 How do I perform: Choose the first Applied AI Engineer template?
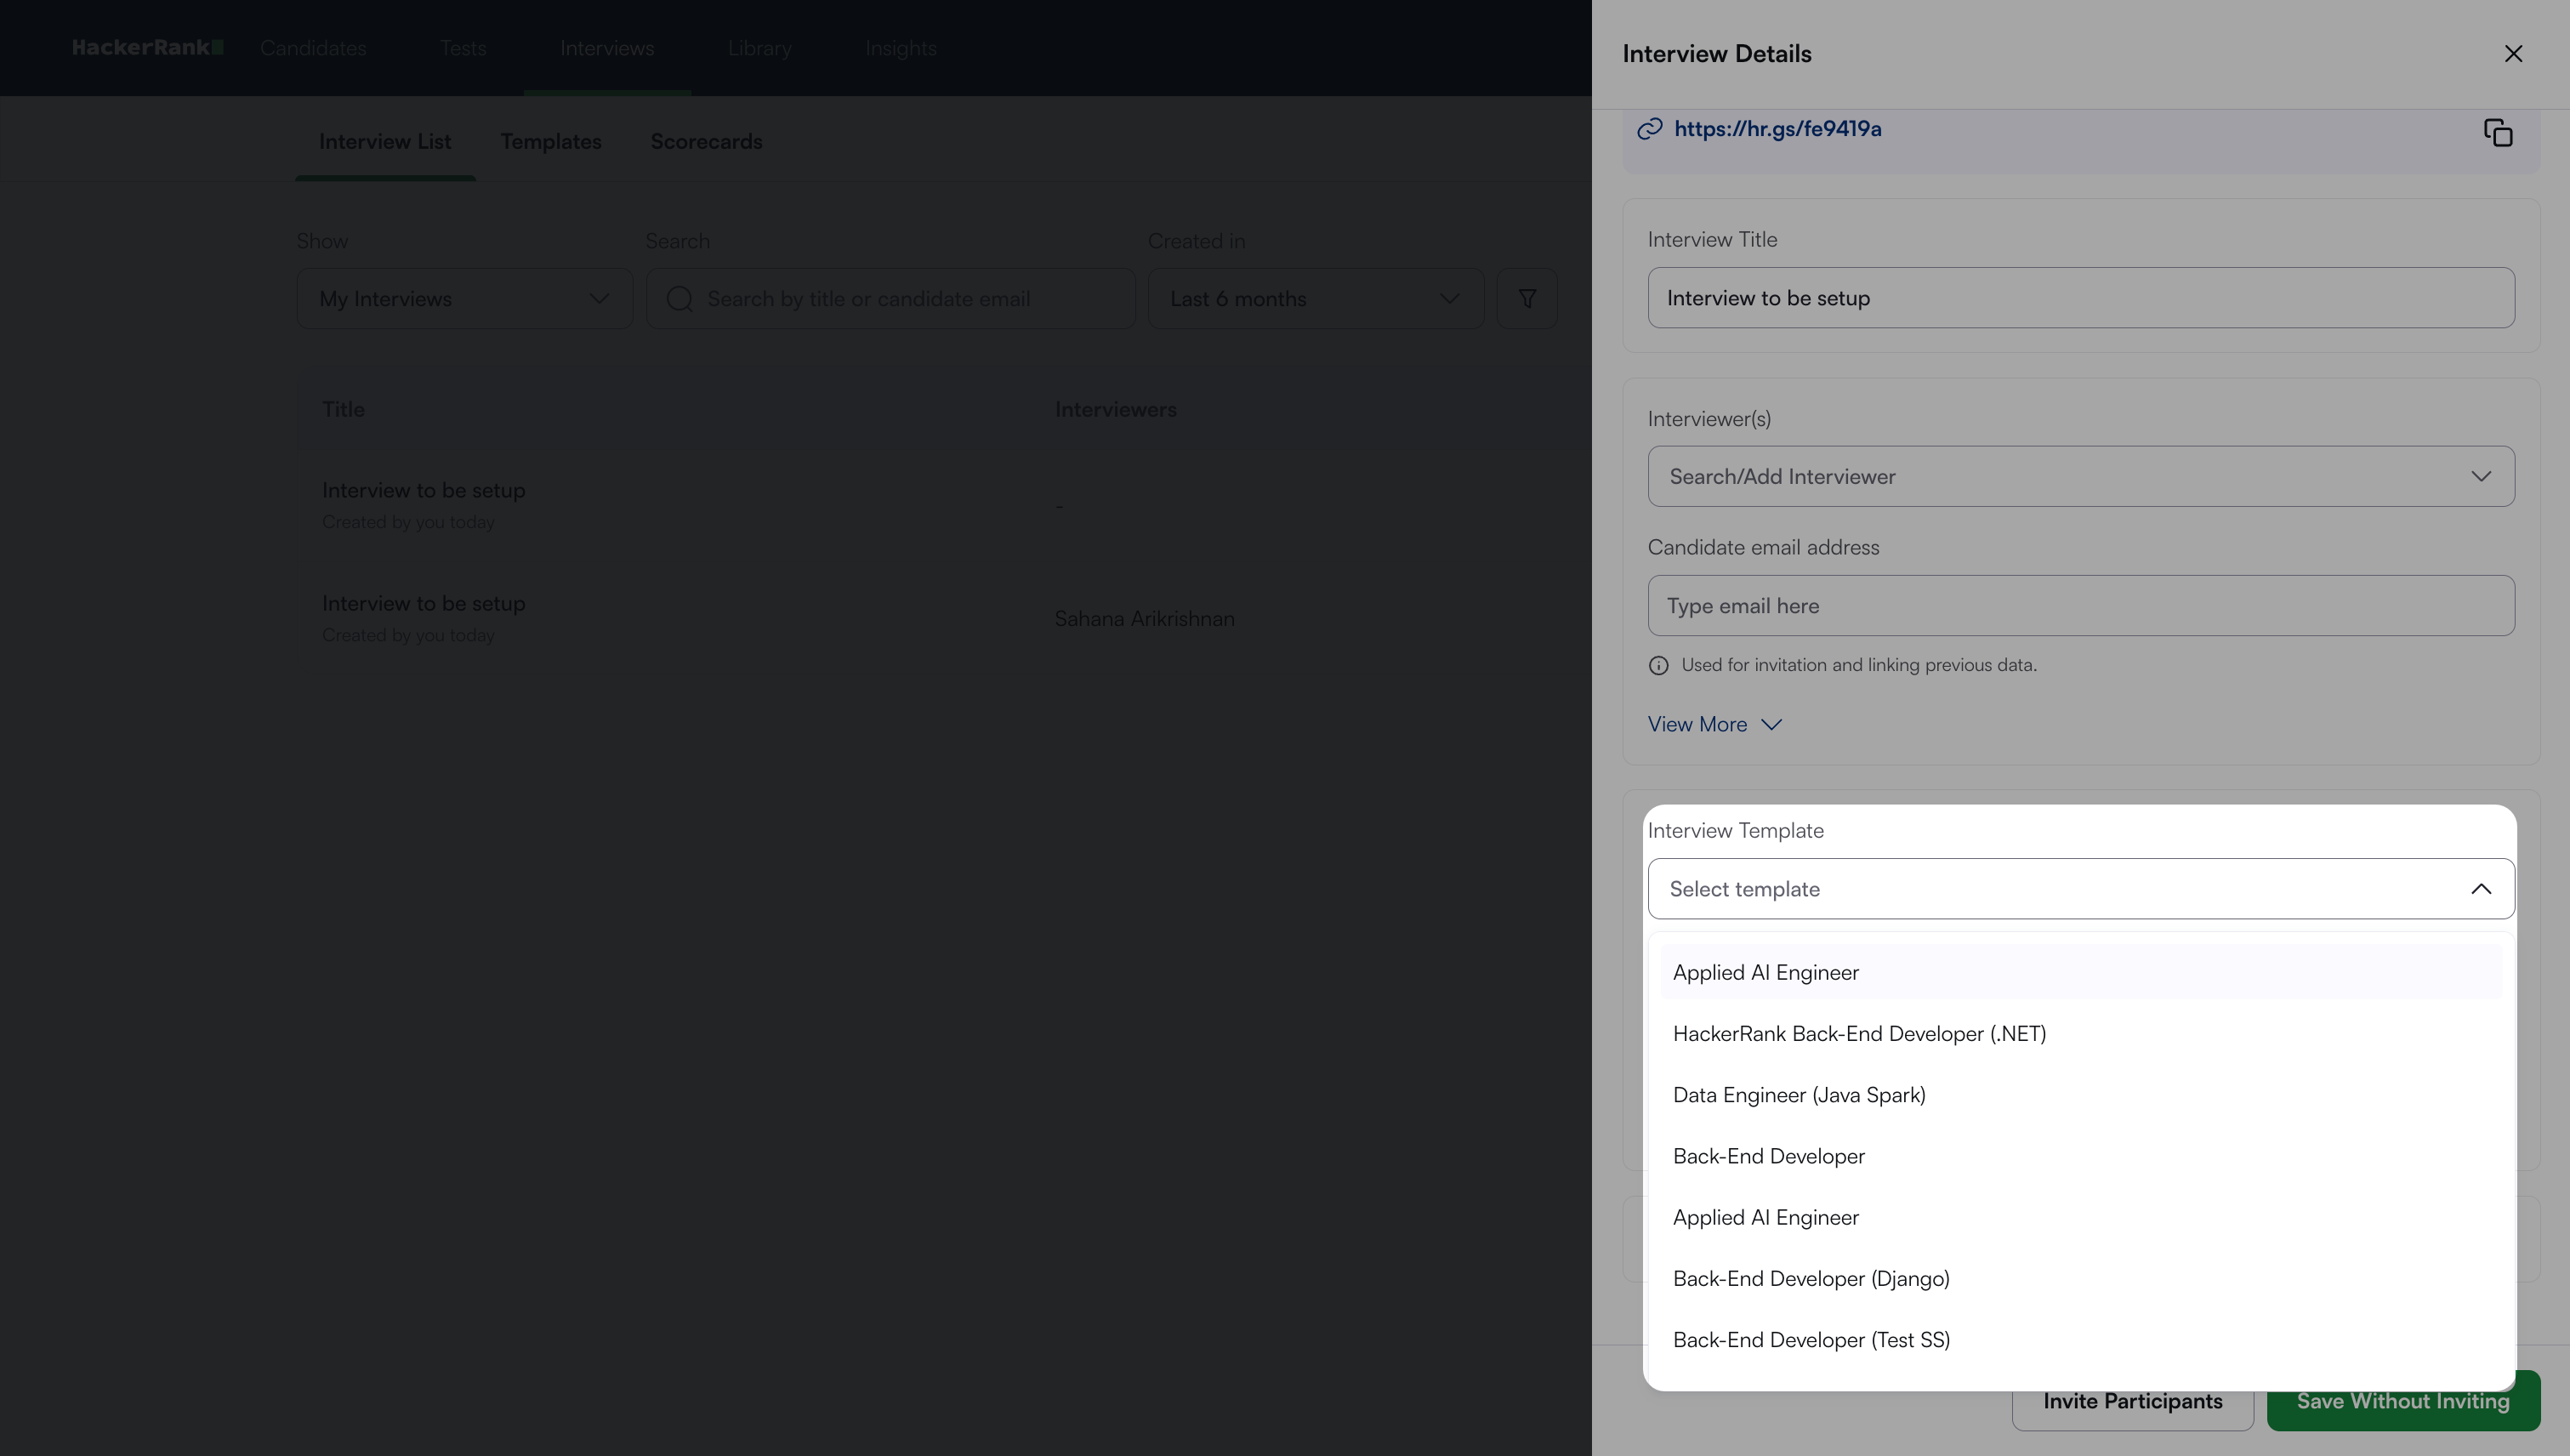click(1765, 973)
